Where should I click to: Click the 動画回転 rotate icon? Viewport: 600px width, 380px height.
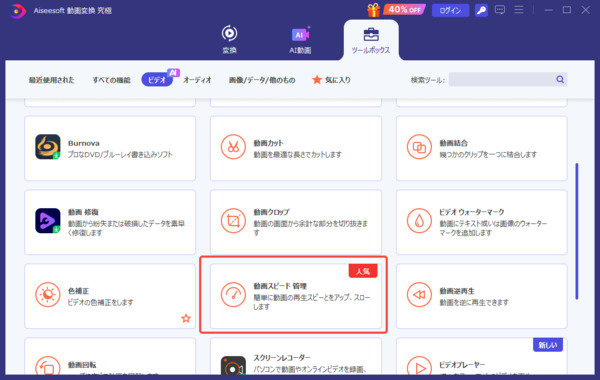(x=47, y=365)
